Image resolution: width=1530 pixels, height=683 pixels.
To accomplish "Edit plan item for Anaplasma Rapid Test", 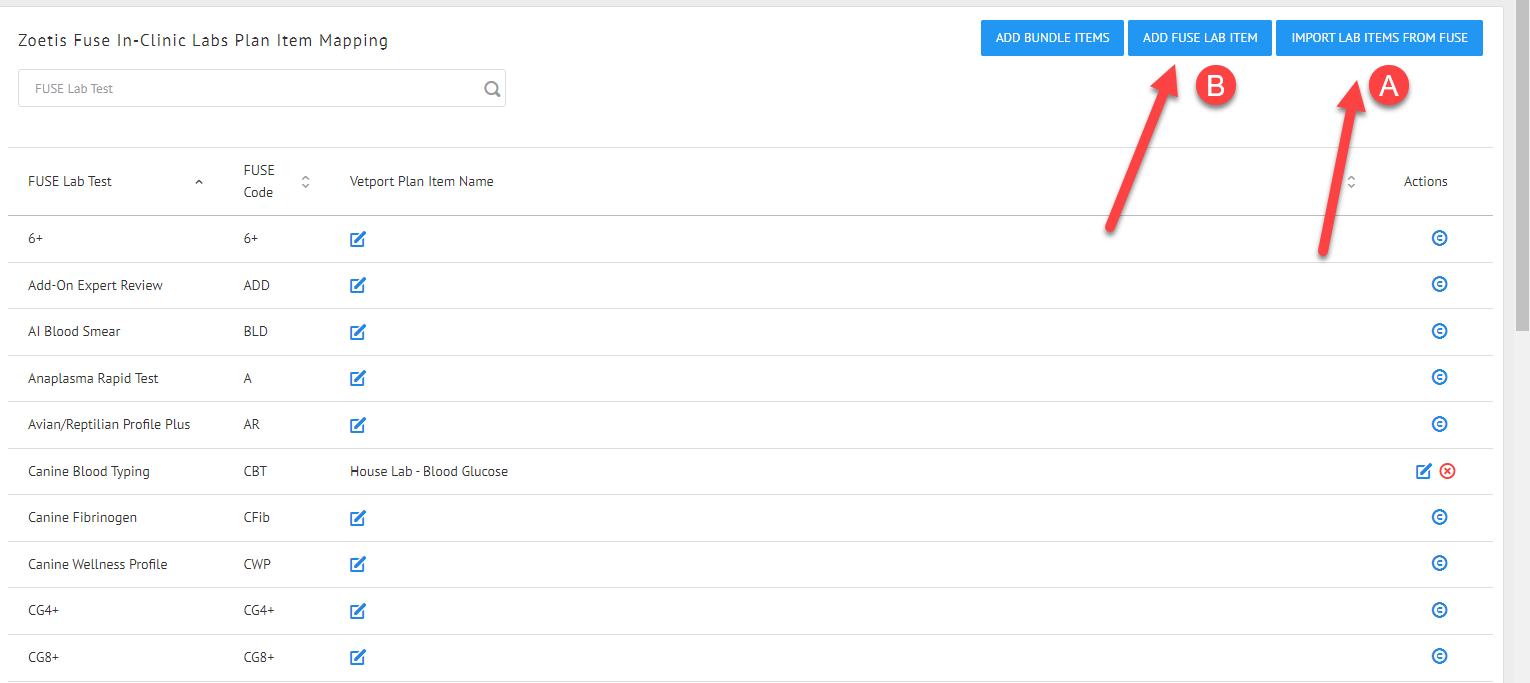I will point(358,378).
